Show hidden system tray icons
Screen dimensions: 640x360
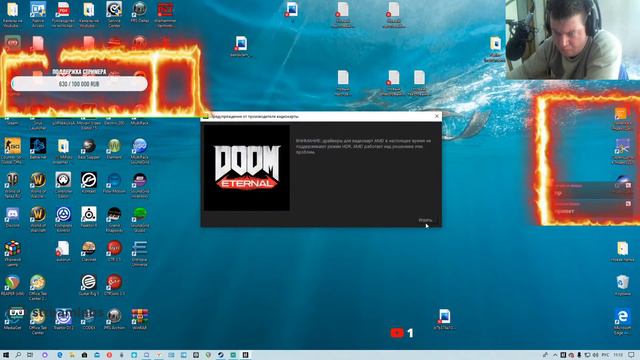554,355
